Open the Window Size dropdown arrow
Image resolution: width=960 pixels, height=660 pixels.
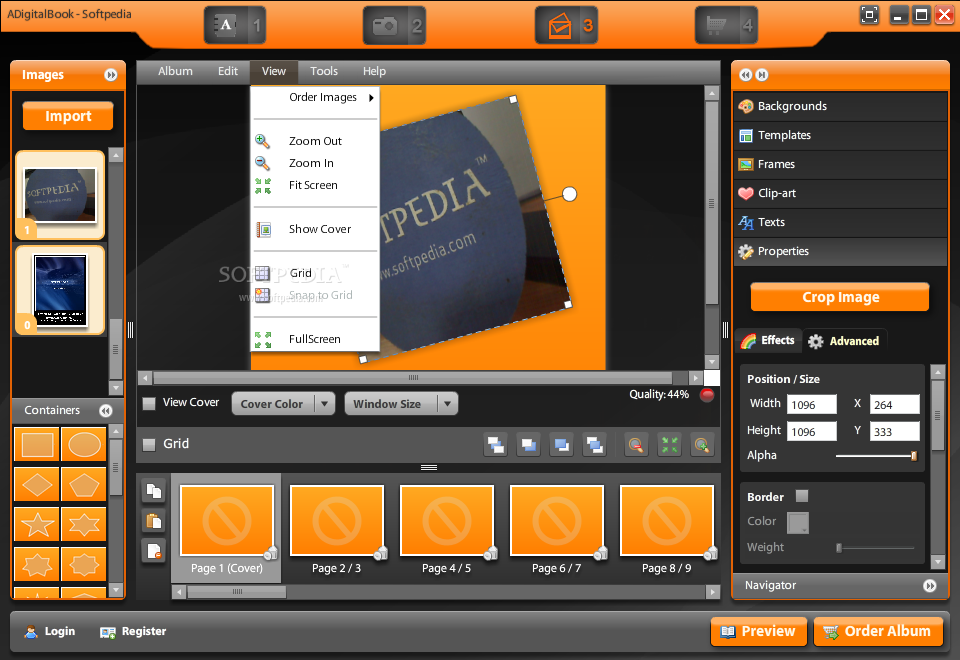coord(448,403)
